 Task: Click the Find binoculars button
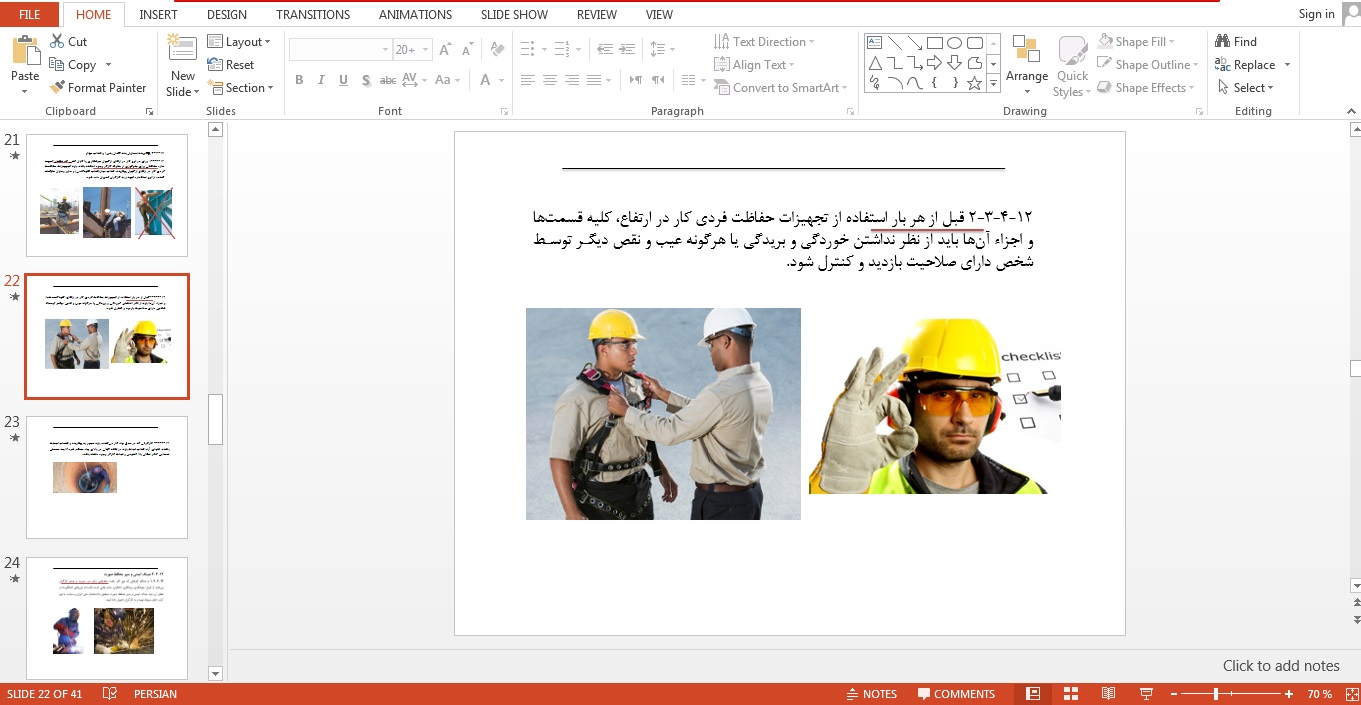1236,41
